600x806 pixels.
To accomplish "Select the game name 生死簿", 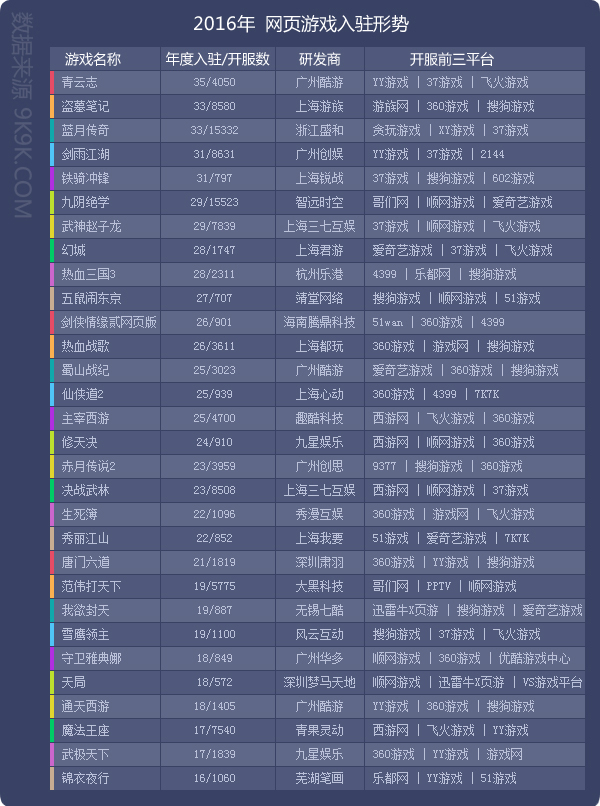I will [79, 514].
